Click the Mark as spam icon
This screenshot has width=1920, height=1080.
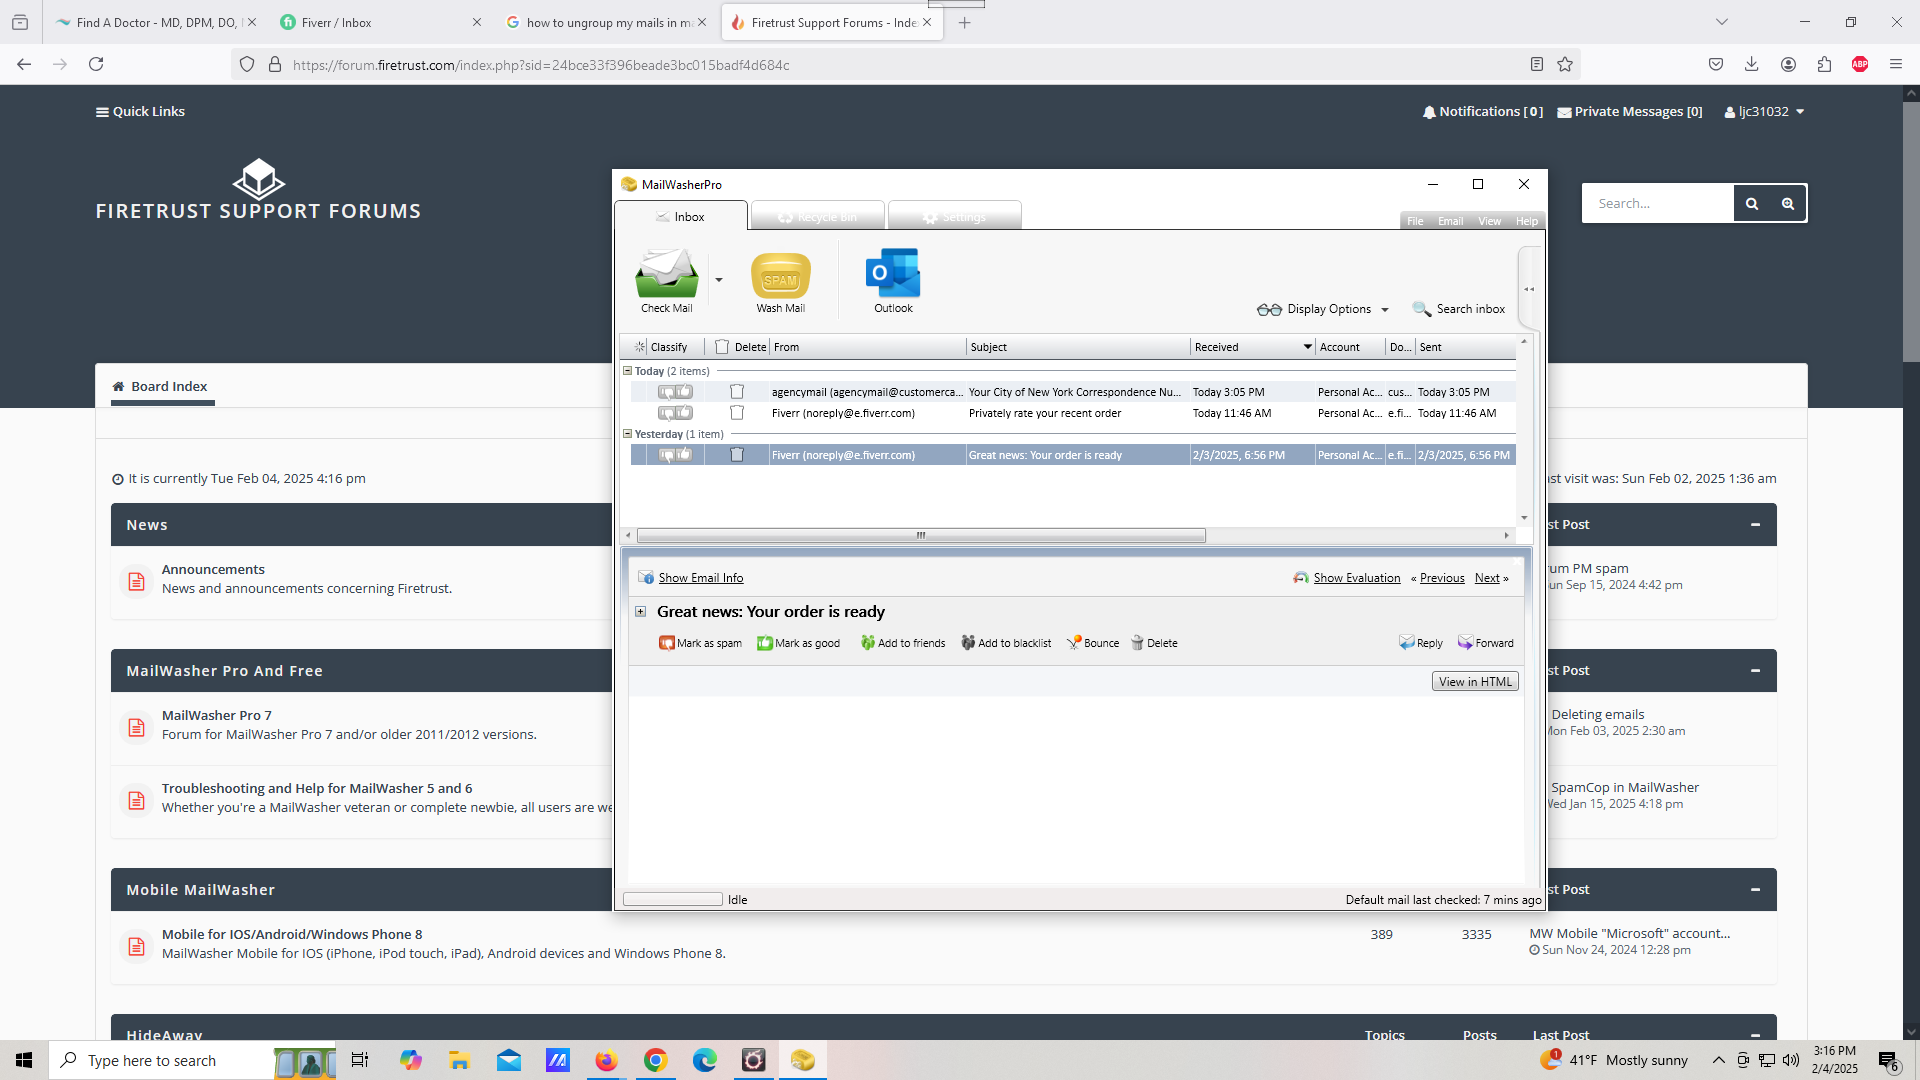click(x=667, y=643)
